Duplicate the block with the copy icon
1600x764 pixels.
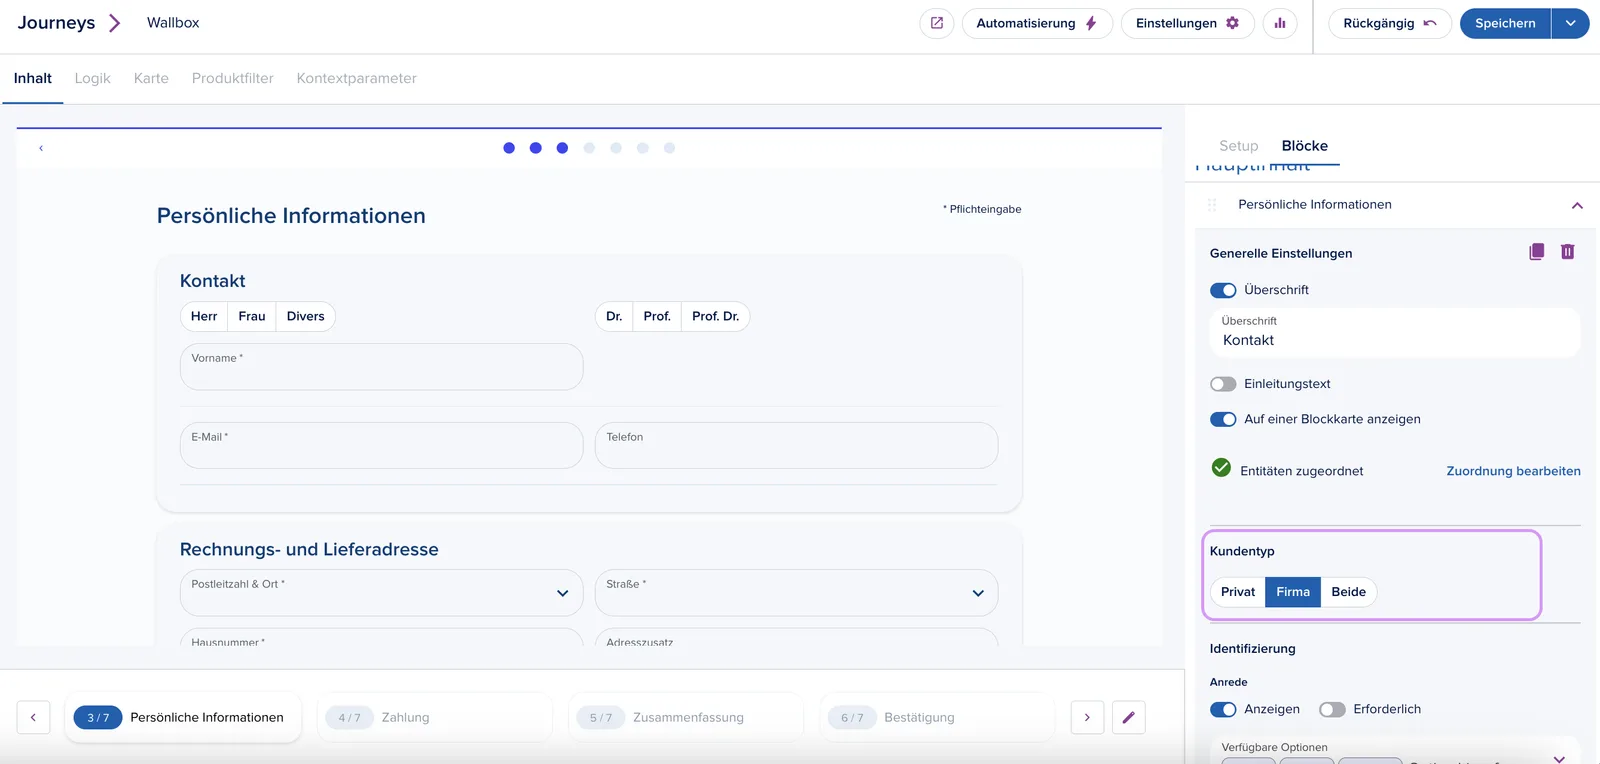click(x=1537, y=252)
